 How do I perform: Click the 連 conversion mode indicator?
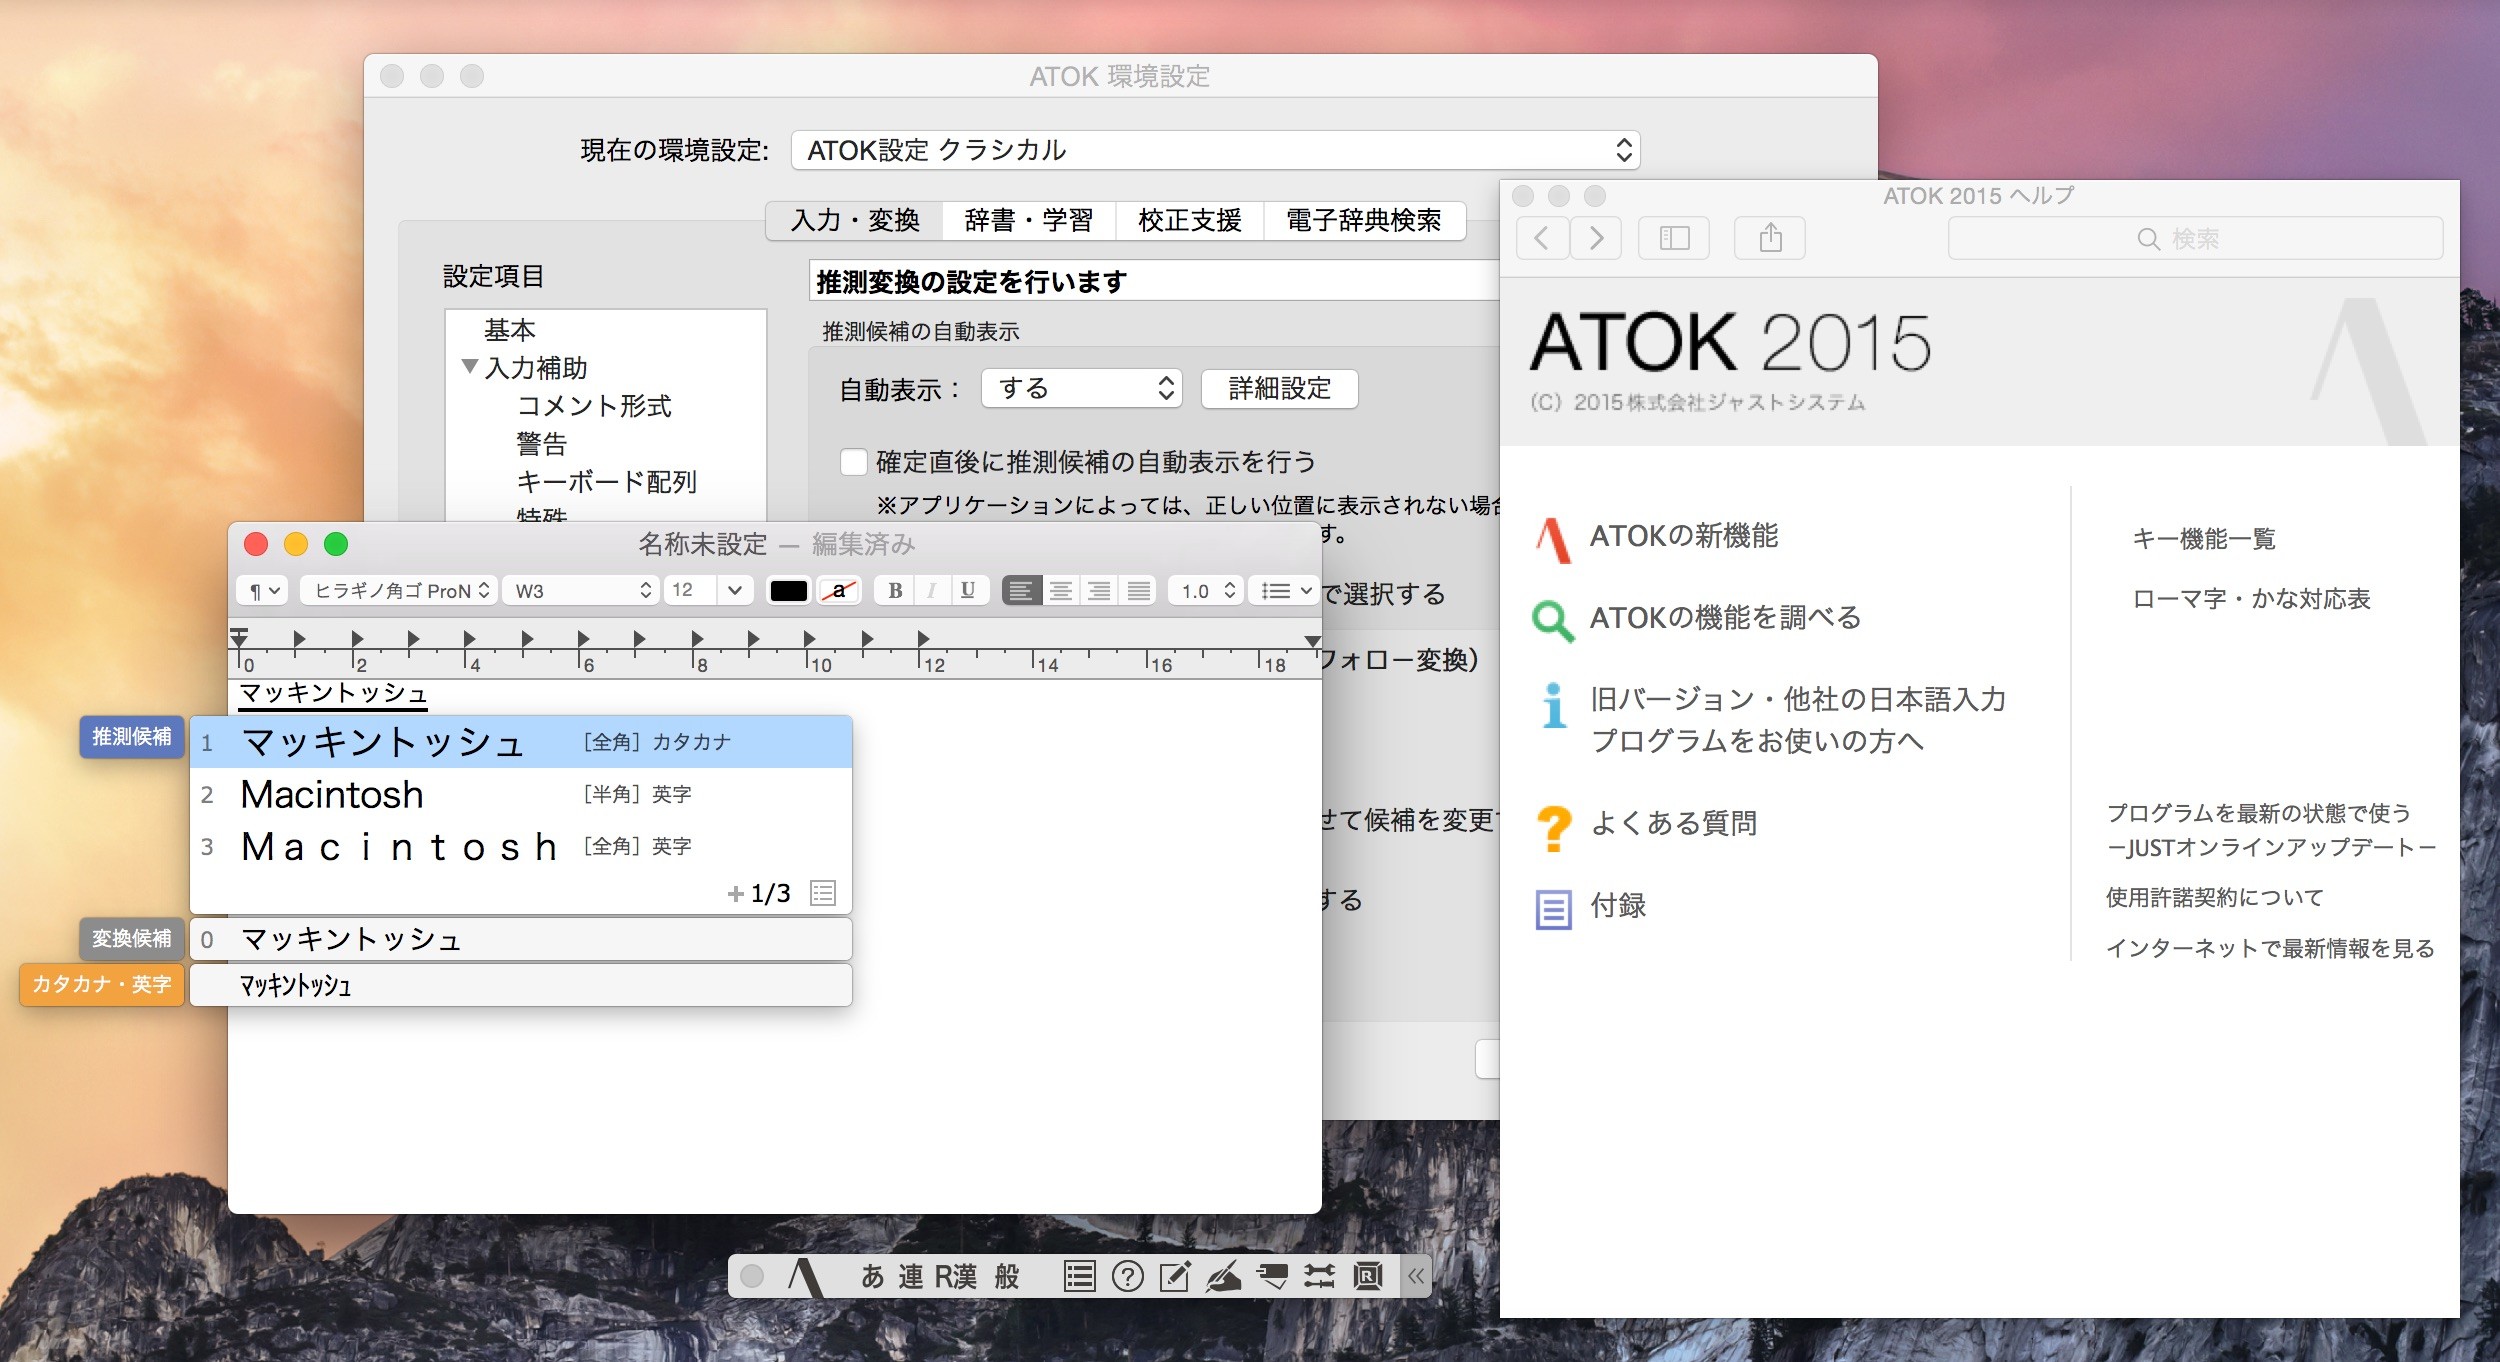click(x=910, y=1276)
